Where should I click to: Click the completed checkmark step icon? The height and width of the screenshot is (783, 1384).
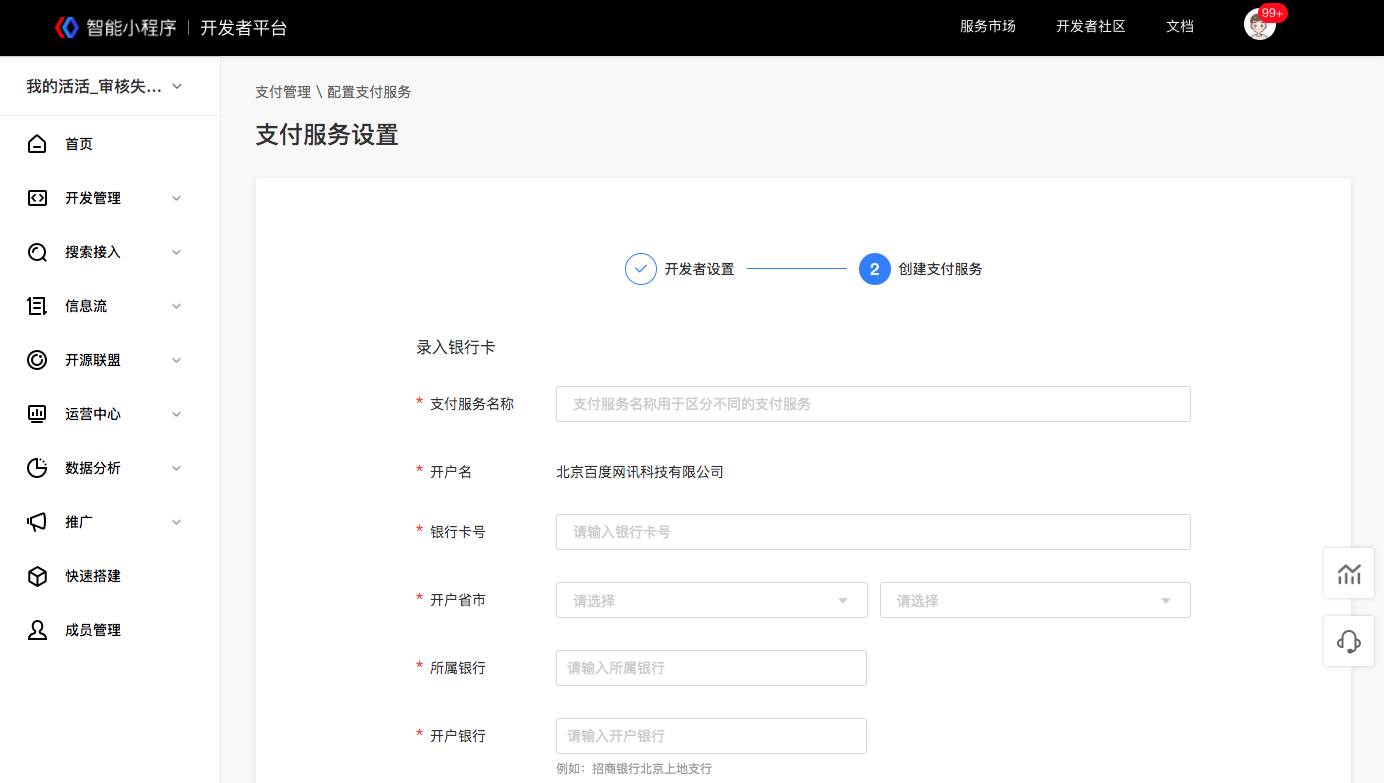coord(641,269)
